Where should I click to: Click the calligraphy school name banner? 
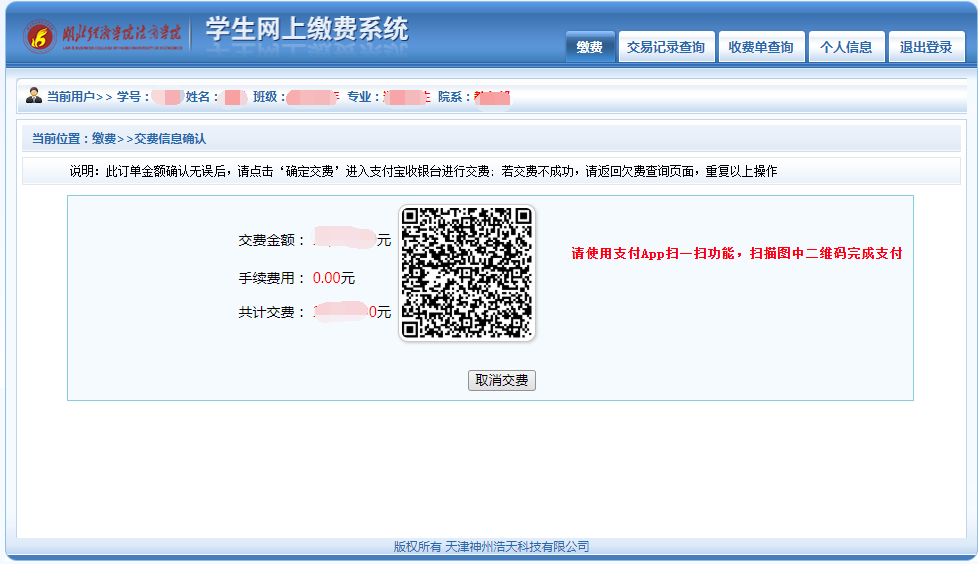coord(120,37)
